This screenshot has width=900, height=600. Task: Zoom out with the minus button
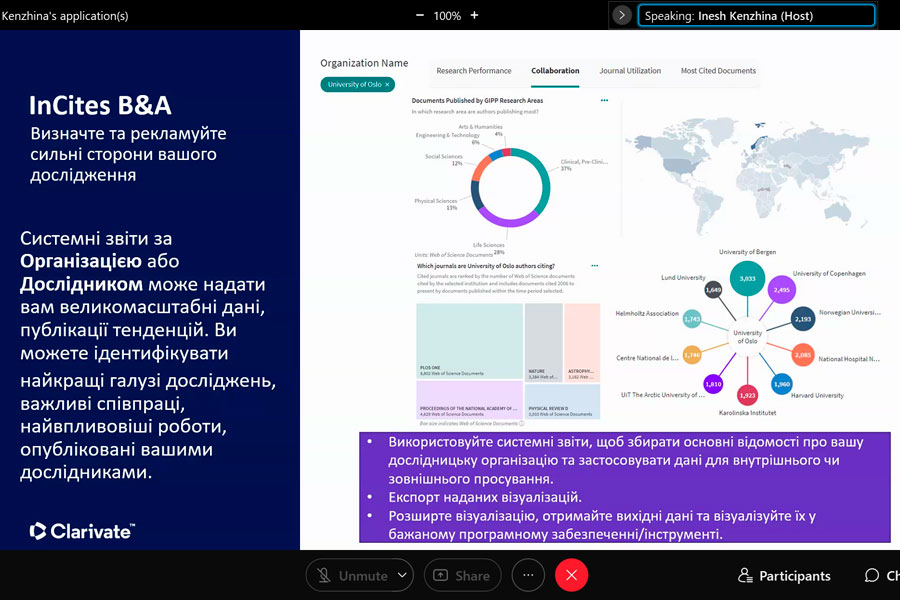420,16
